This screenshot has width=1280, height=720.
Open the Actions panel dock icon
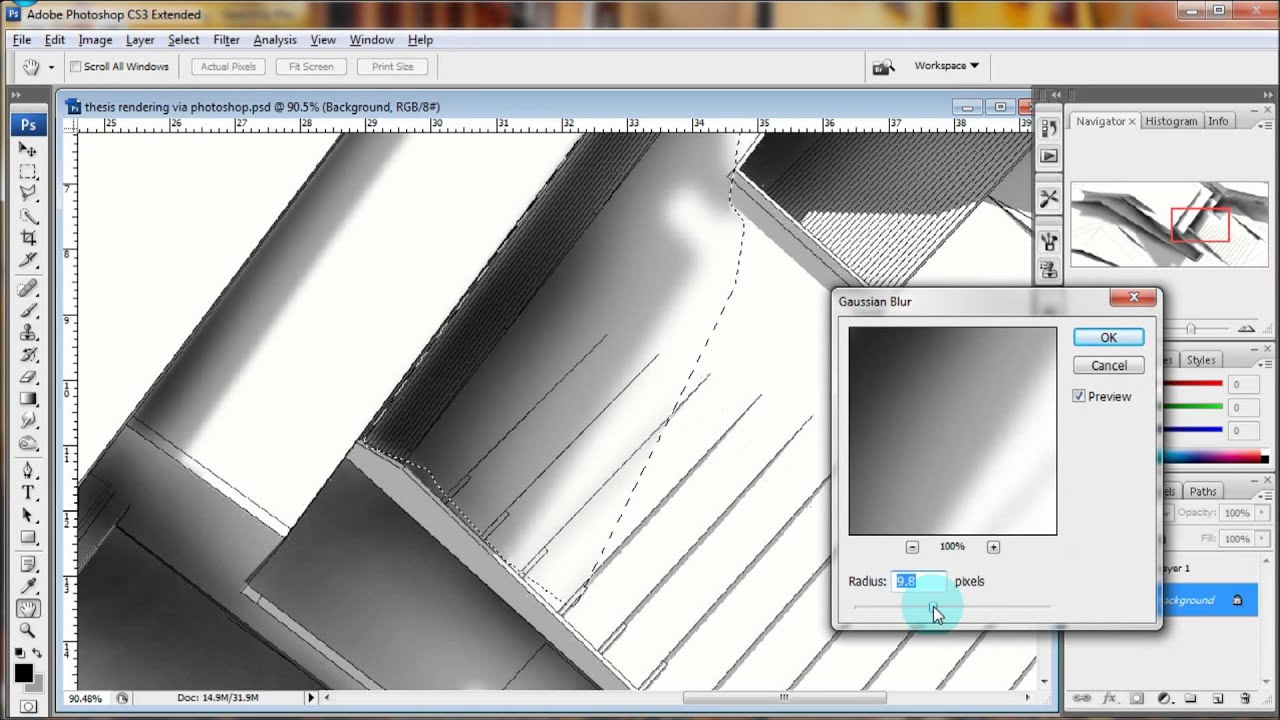click(x=1049, y=156)
